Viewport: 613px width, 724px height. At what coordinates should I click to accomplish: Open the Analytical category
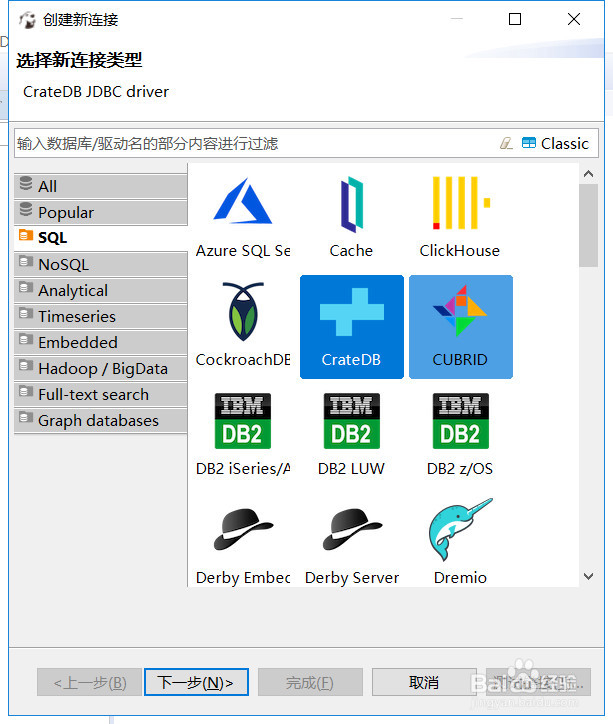pyautogui.click(x=101, y=290)
